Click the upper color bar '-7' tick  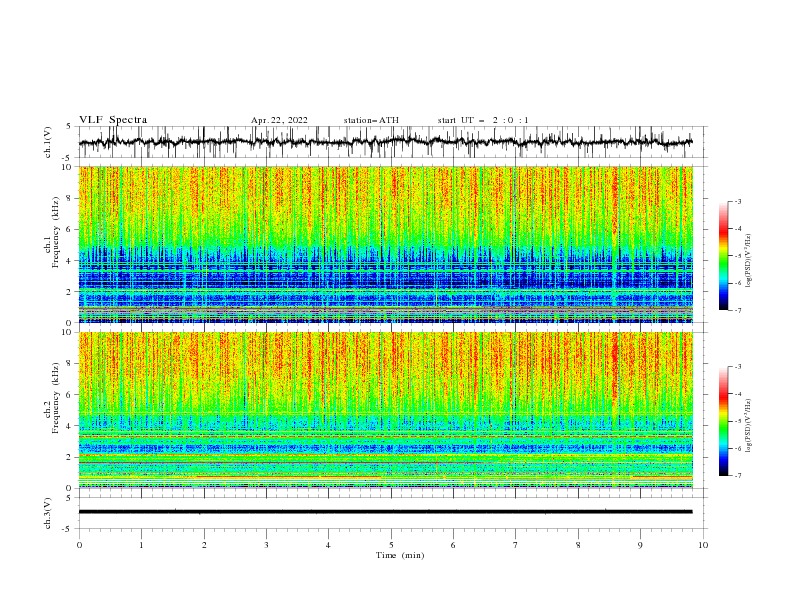[738, 310]
